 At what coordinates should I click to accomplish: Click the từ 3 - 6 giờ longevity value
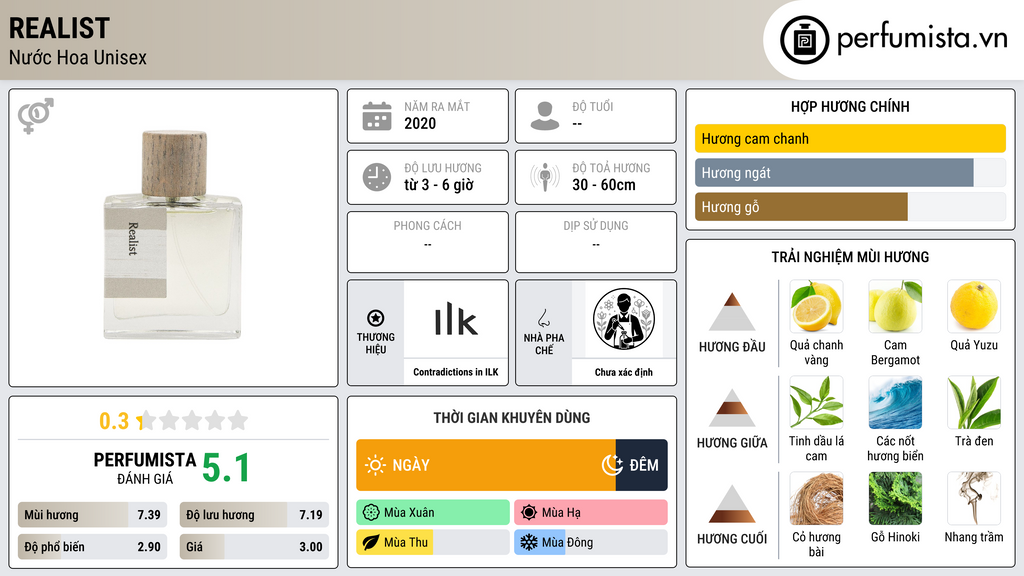tap(439, 185)
